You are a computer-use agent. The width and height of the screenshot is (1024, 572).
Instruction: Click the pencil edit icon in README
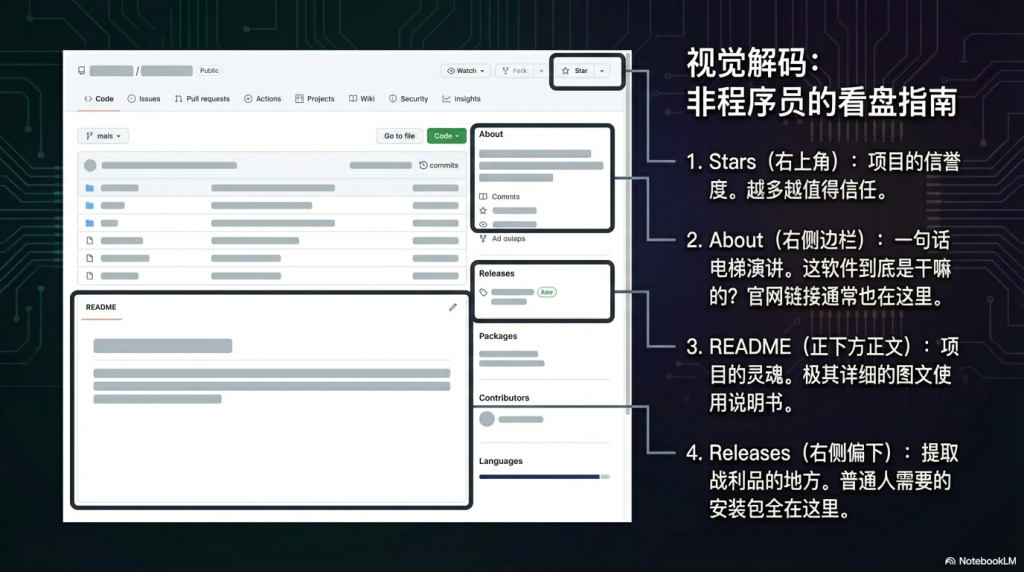point(453,307)
